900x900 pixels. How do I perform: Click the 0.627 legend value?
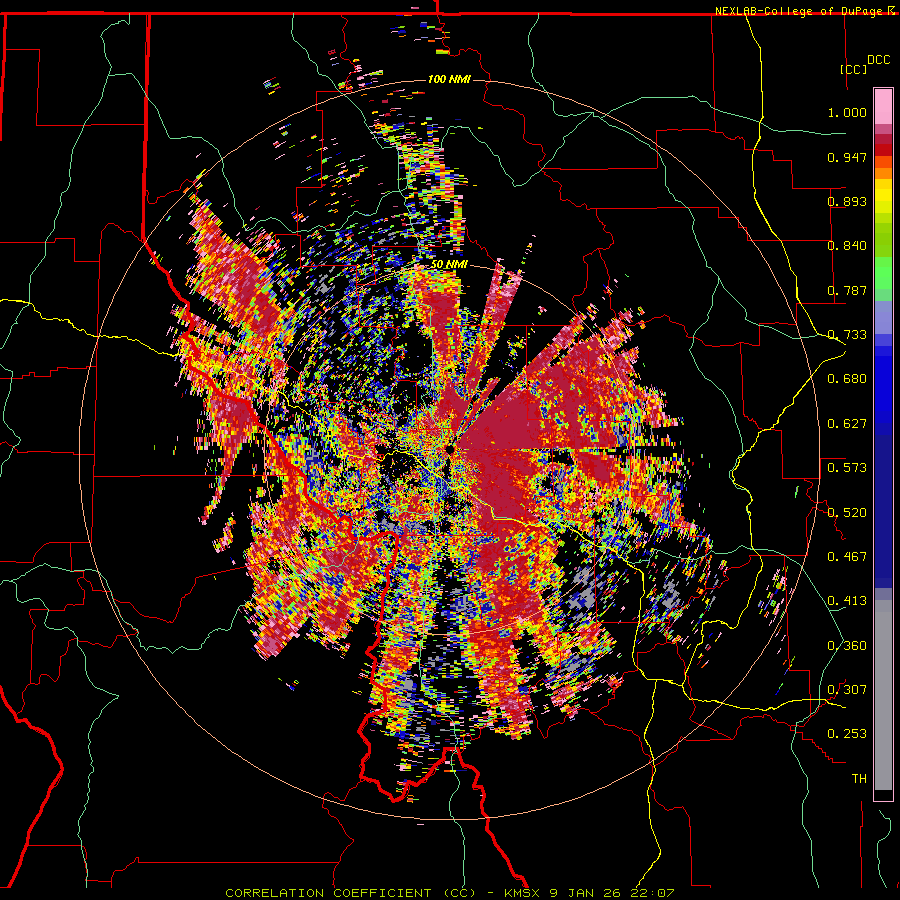[847, 424]
